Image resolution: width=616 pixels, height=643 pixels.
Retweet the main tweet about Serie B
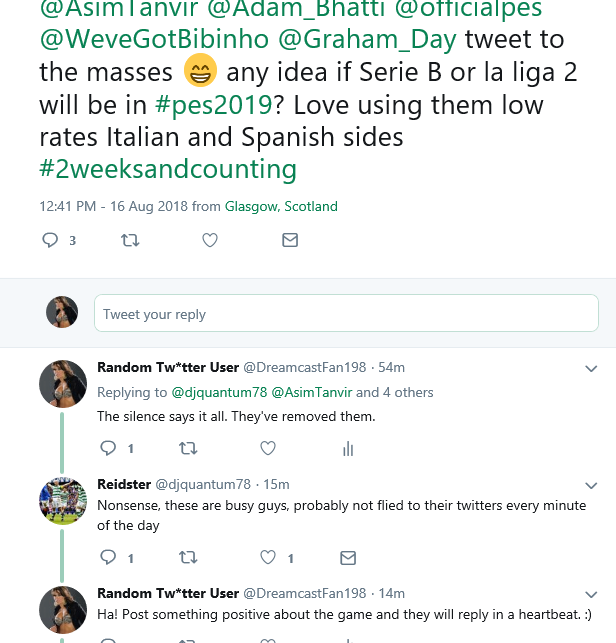pyautogui.click(x=130, y=240)
